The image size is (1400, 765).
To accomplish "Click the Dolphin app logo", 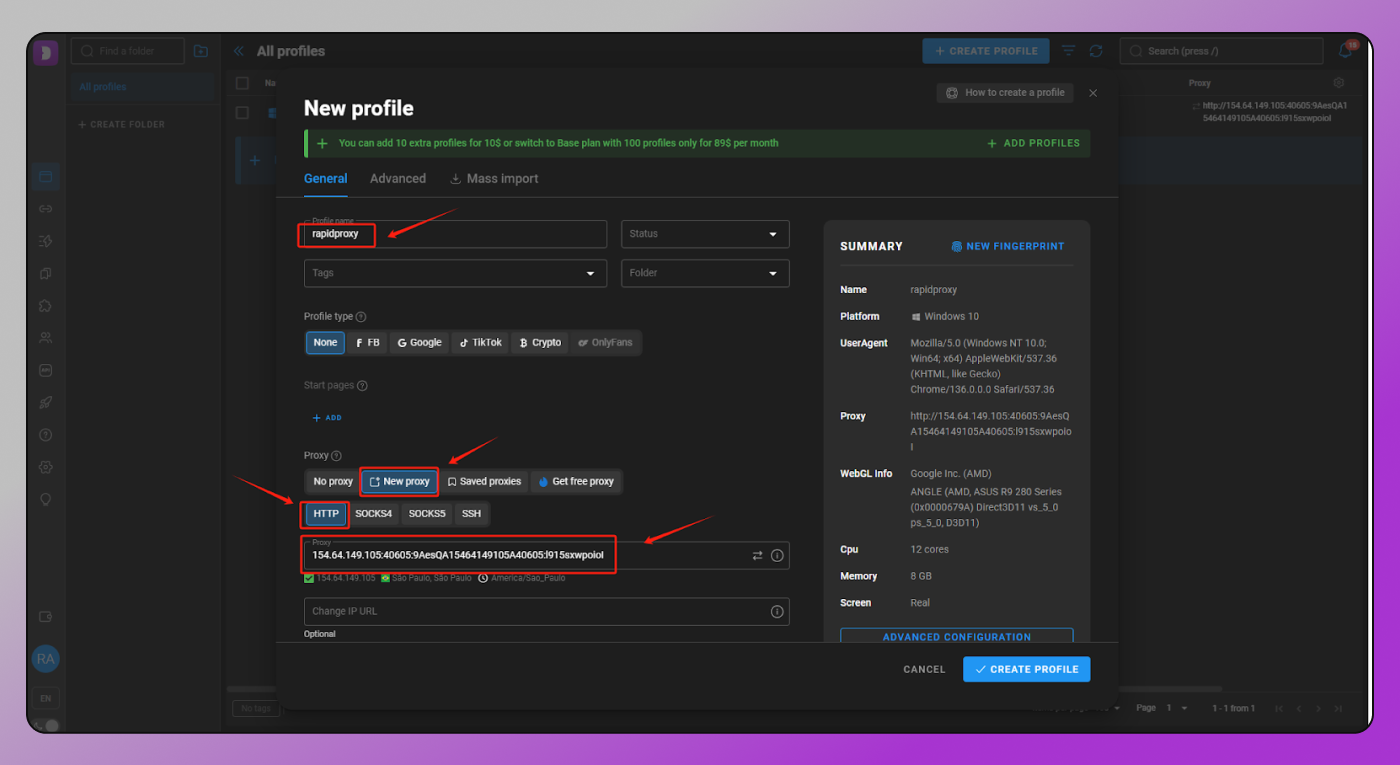I will click(45, 52).
